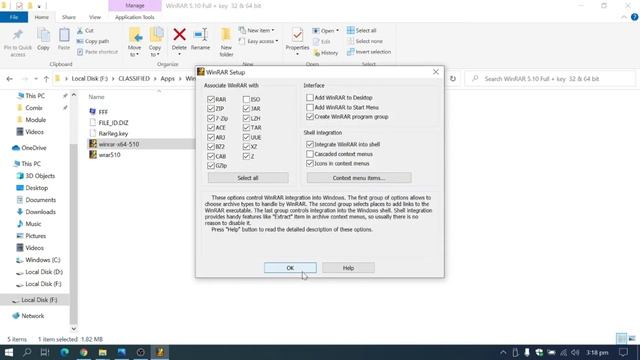Click Select none in ribbon
Image resolution: width=640 pixels, height=360 pixels.
(364, 41)
